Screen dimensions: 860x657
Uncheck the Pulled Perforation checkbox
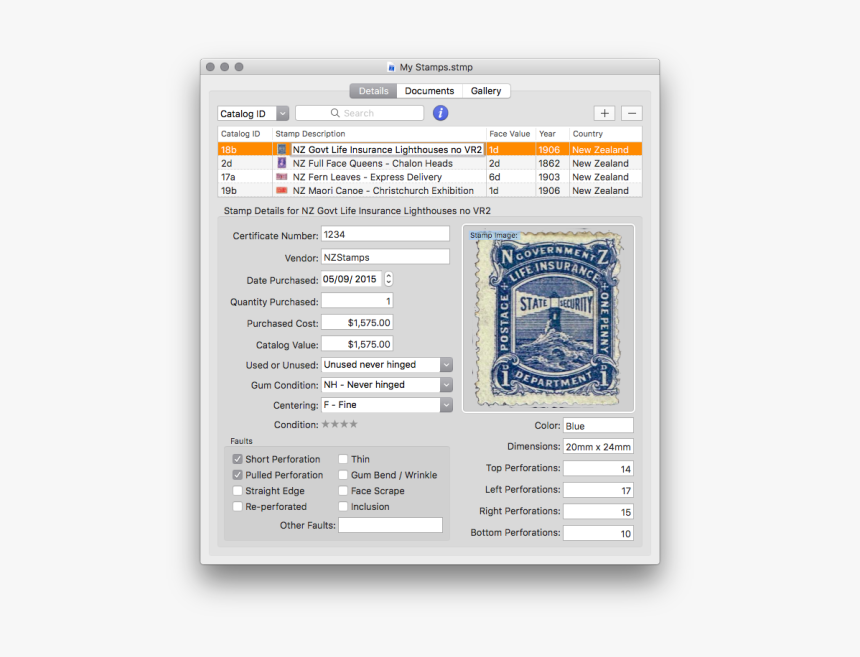(x=238, y=475)
